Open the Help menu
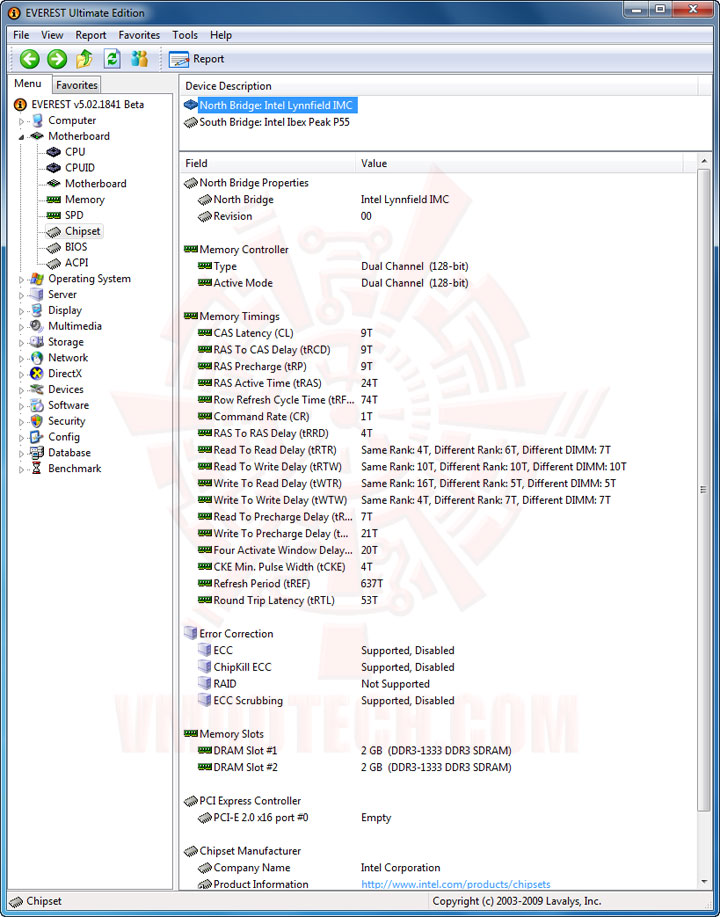720x917 pixels. (221, 35)
